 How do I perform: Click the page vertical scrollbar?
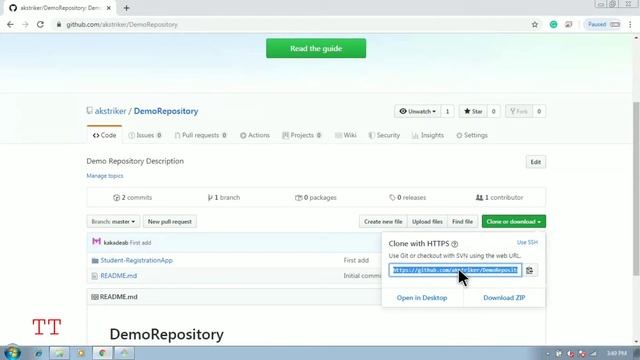click(636, 188)
